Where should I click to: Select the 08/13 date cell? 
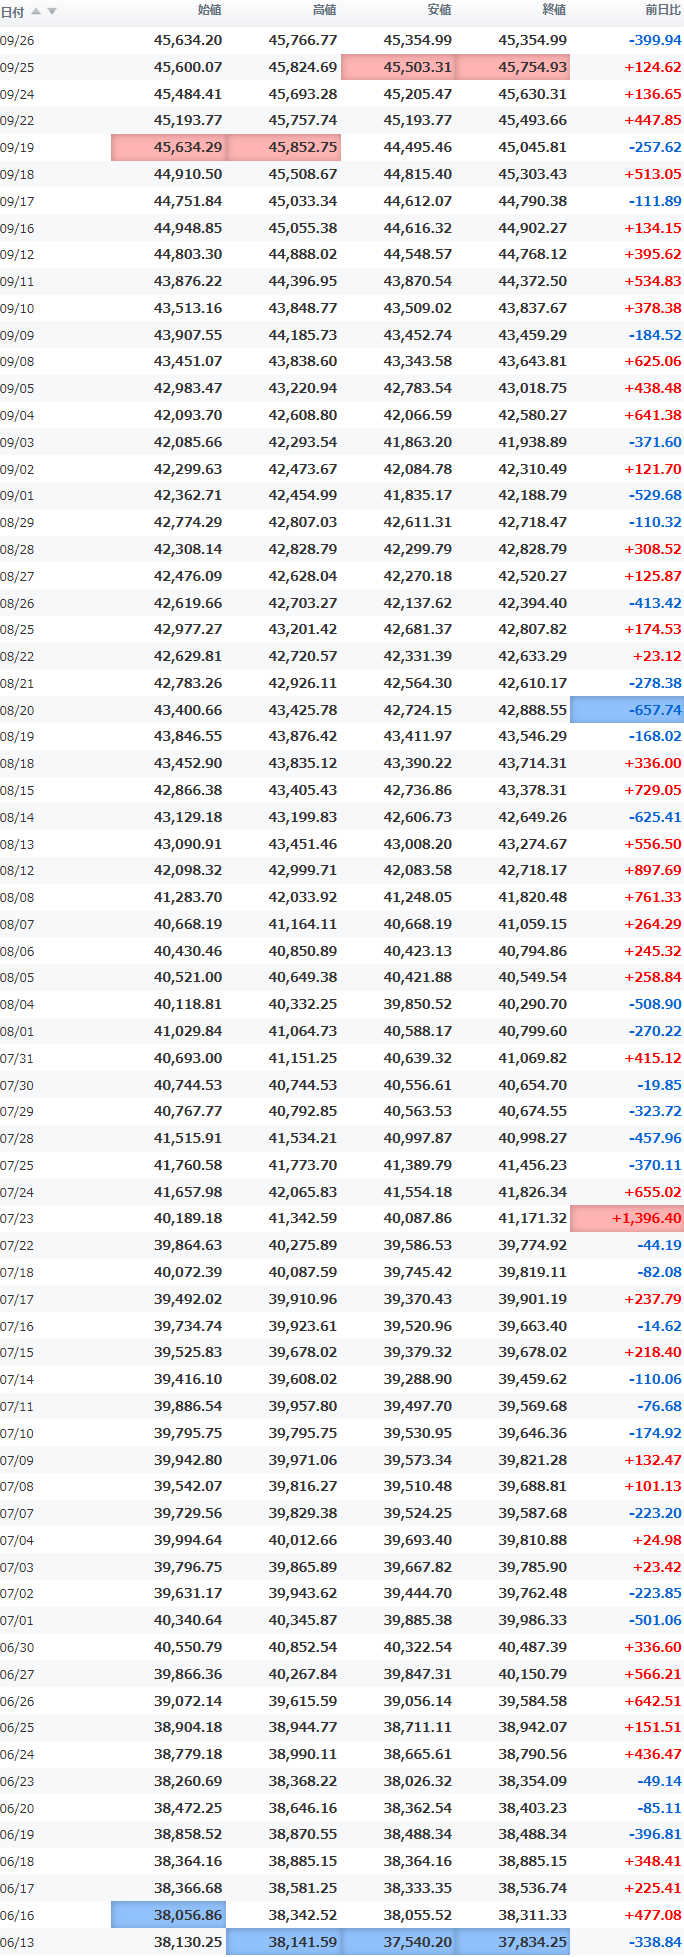pyautogui.click(x=17, y=844)
